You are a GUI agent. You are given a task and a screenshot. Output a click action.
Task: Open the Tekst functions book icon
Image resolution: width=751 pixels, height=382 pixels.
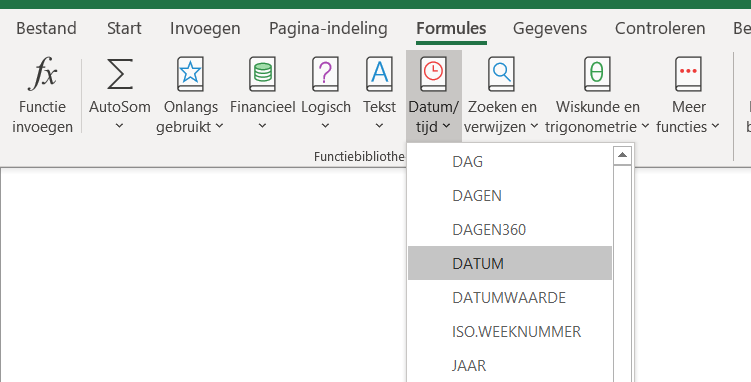(379, 74)
